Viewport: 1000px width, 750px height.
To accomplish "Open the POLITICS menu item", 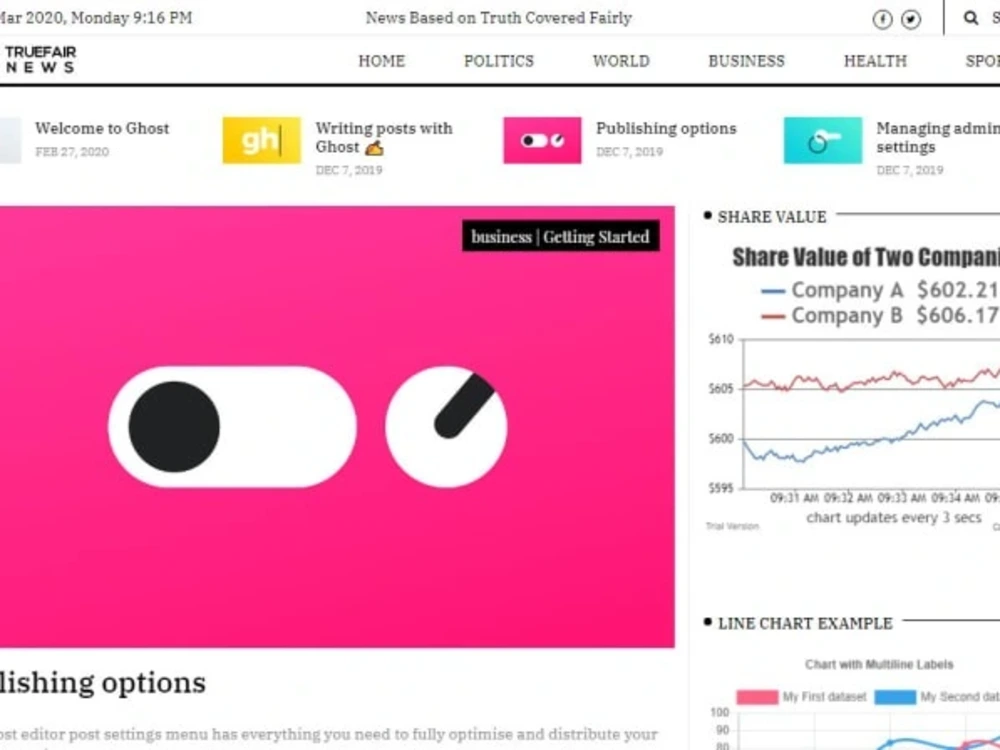I will pos(499,61).
